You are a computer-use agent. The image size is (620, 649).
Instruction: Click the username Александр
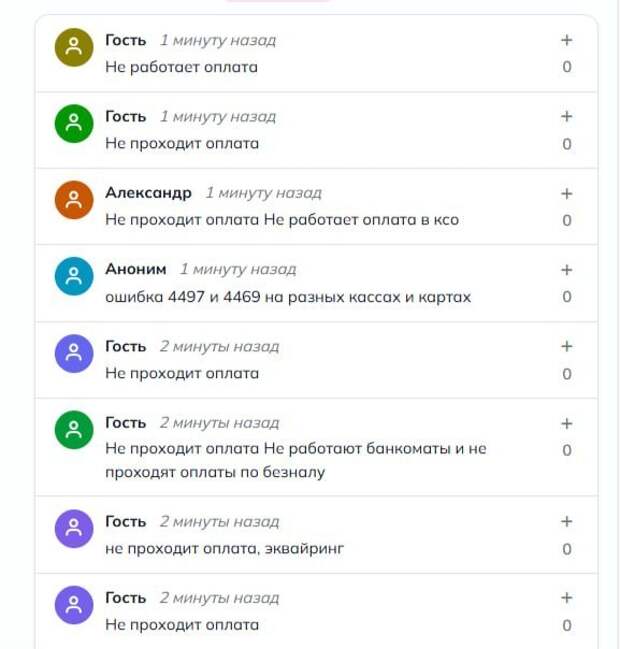(148, 193)
